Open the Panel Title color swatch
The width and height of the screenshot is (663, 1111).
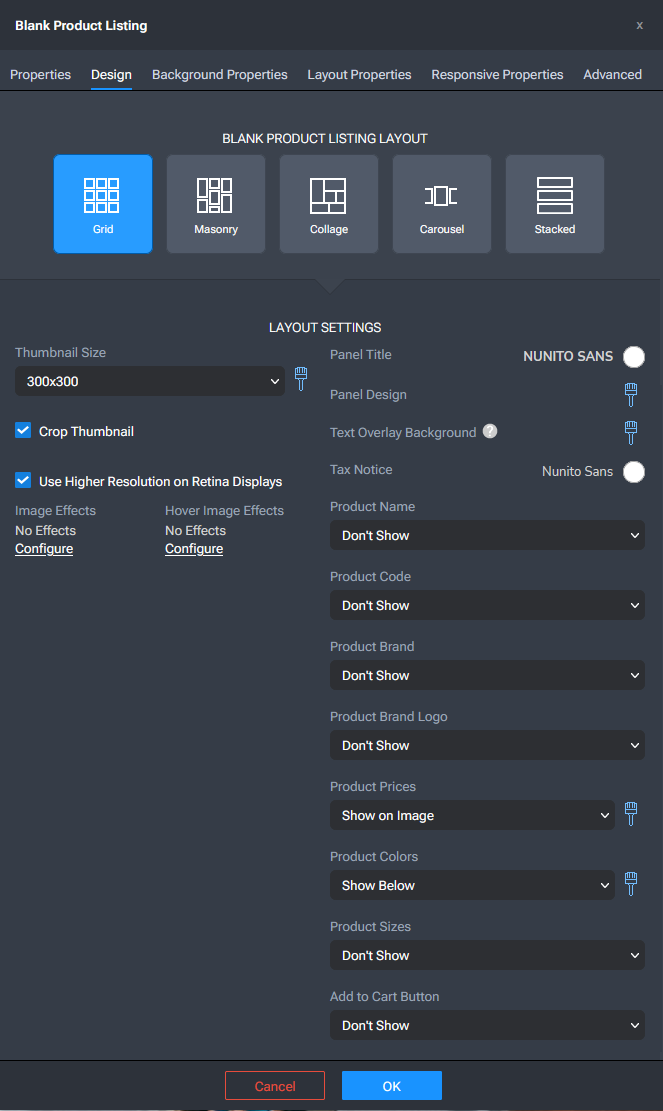634,356
